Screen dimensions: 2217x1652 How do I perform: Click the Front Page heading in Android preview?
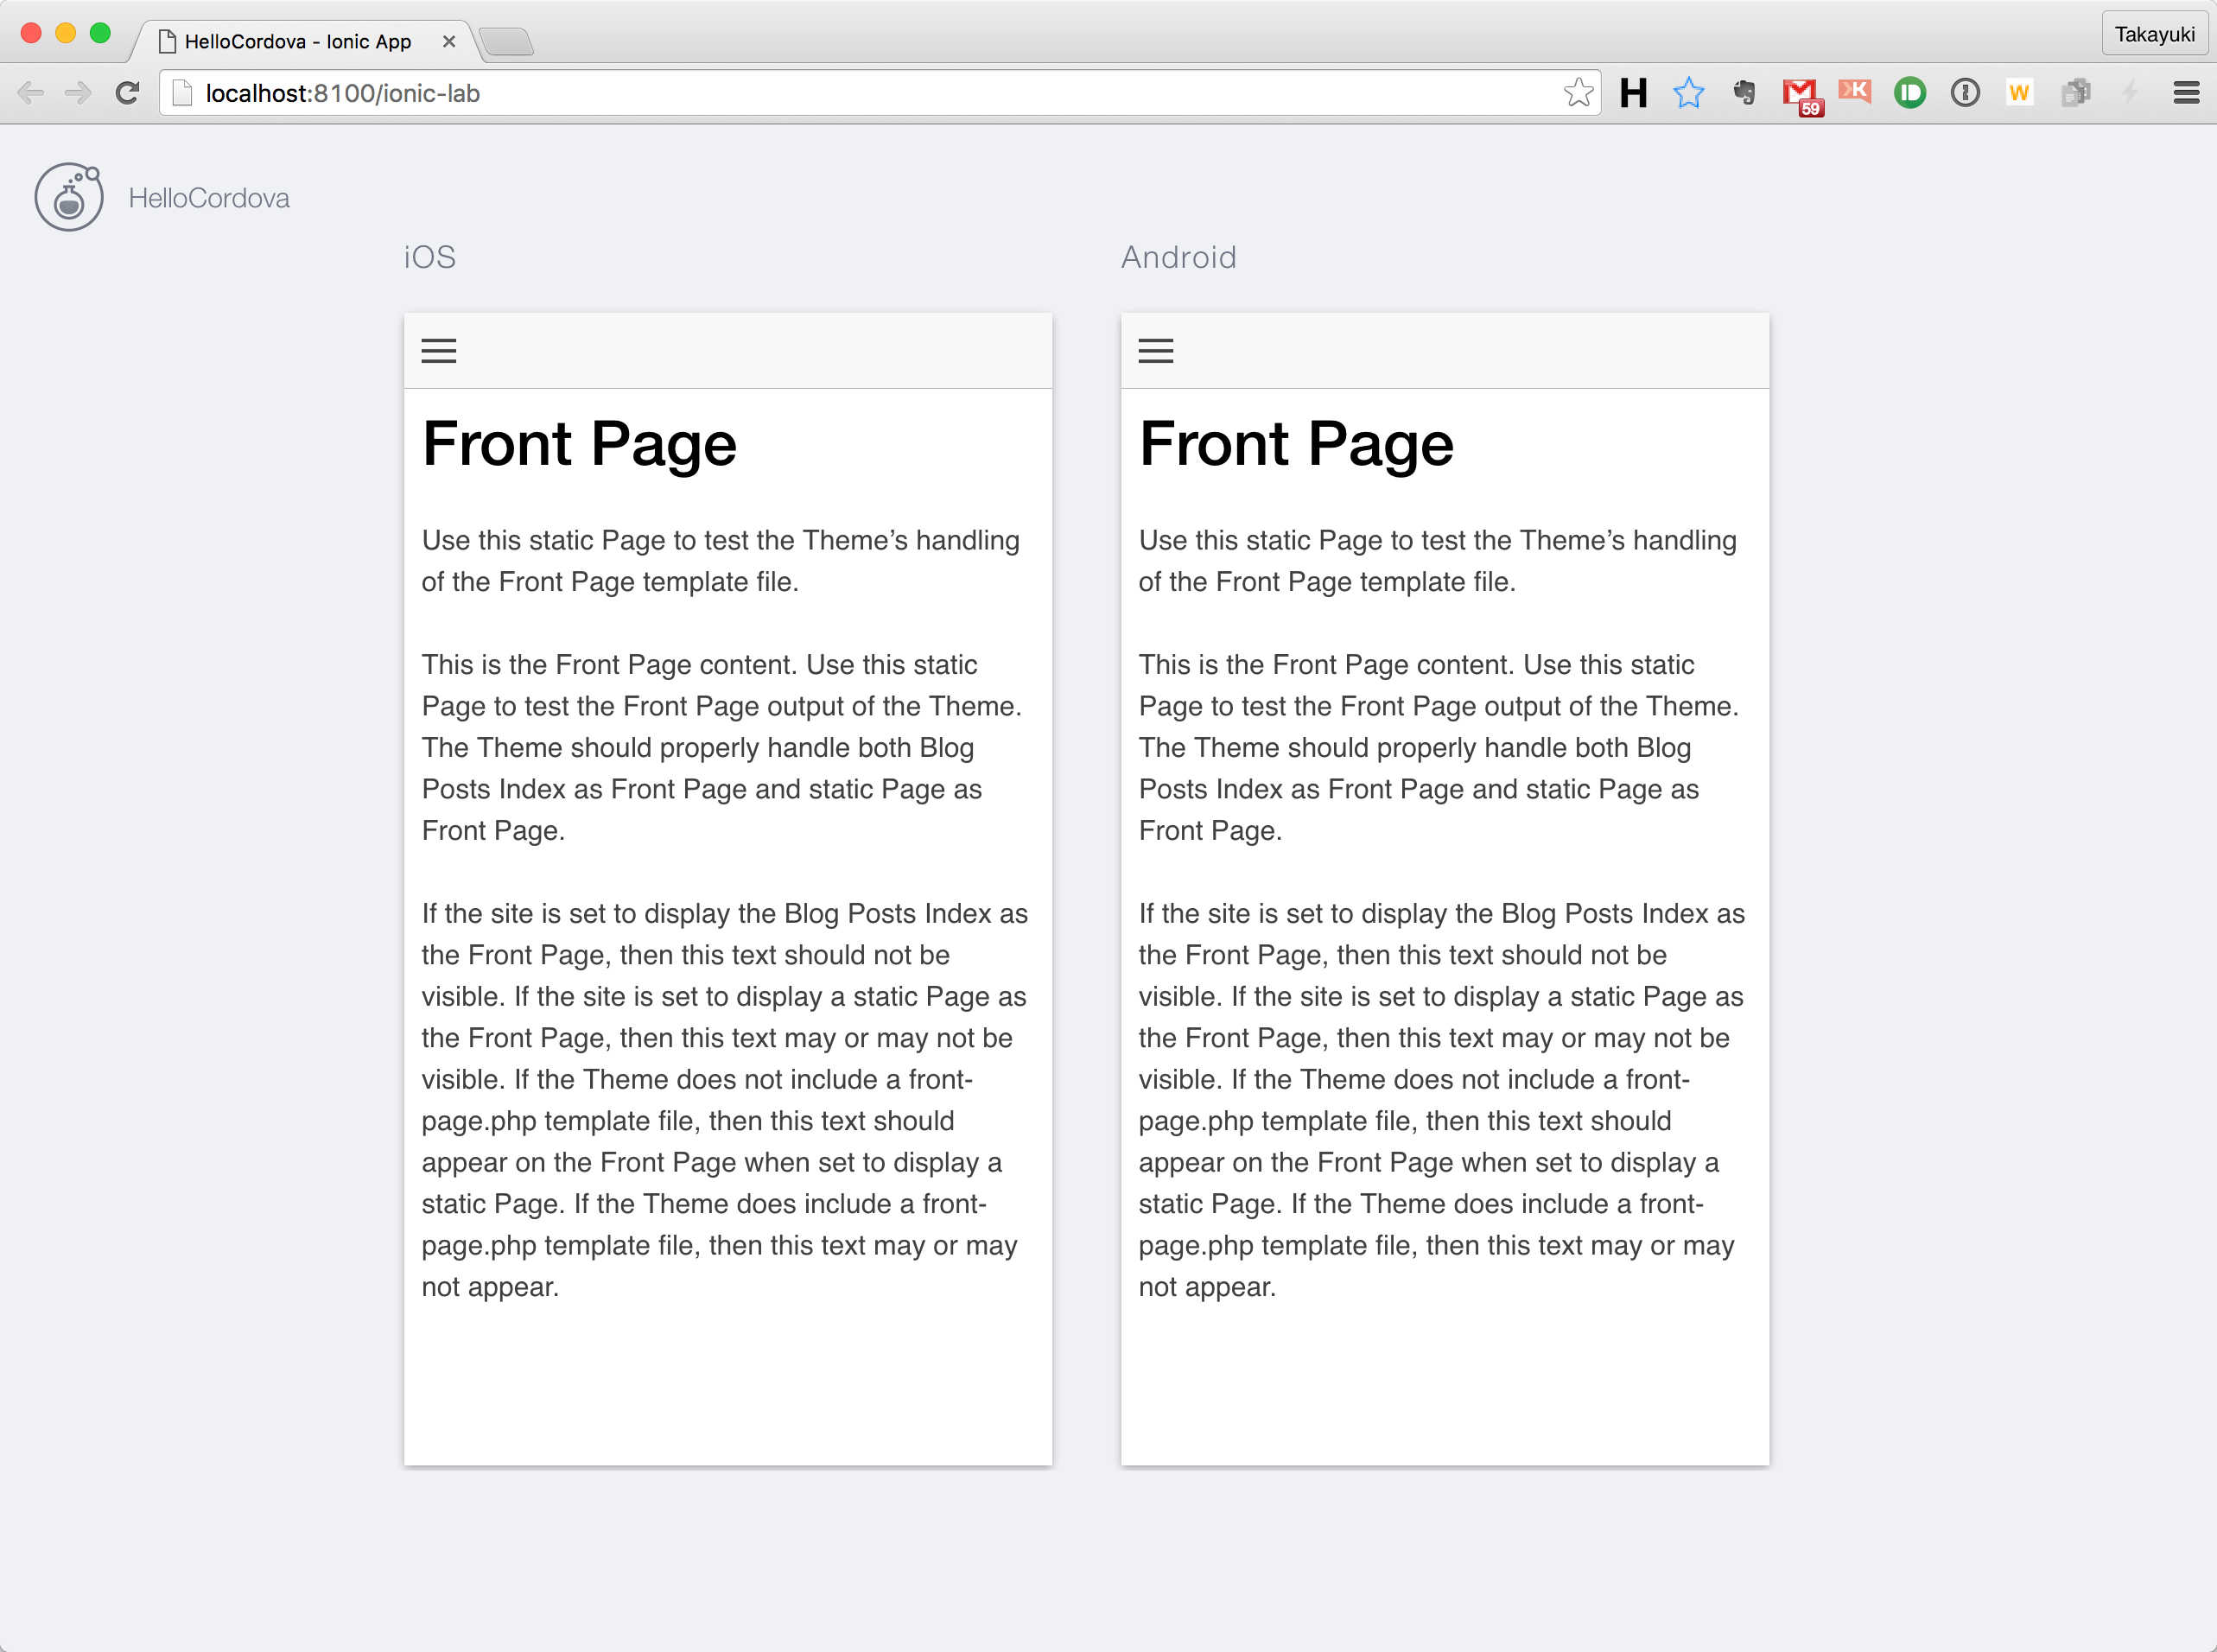(1296, 444)
